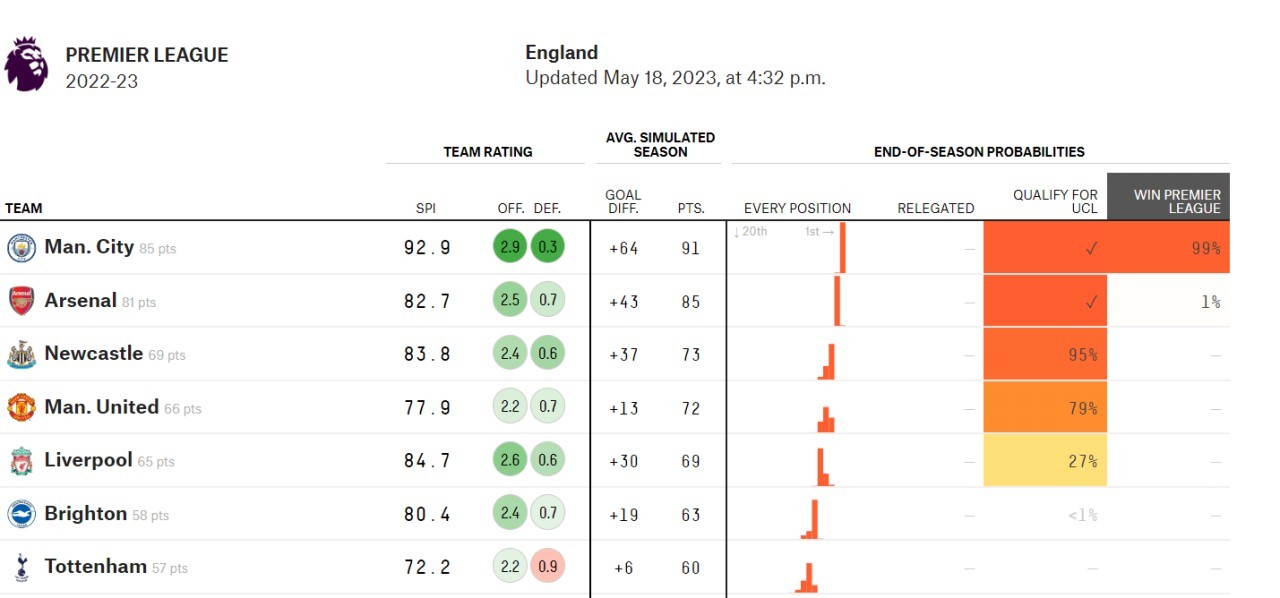Image resolution: width=1280 pixels, height=598 pixels.
Task: Click the Brighton club crest
Action: (x=21, y=514)
